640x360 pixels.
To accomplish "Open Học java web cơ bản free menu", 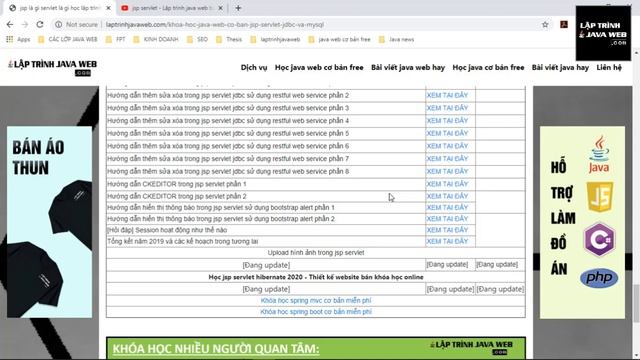I will click(319, 67).
